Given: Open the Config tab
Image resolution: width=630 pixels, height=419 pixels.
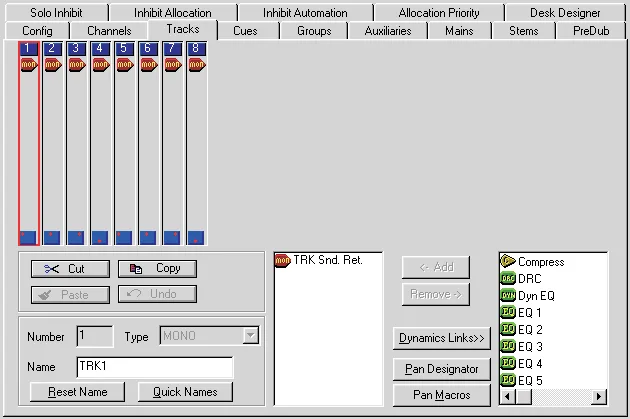Looking at the screenshot, I should click(x=37, y=31).
